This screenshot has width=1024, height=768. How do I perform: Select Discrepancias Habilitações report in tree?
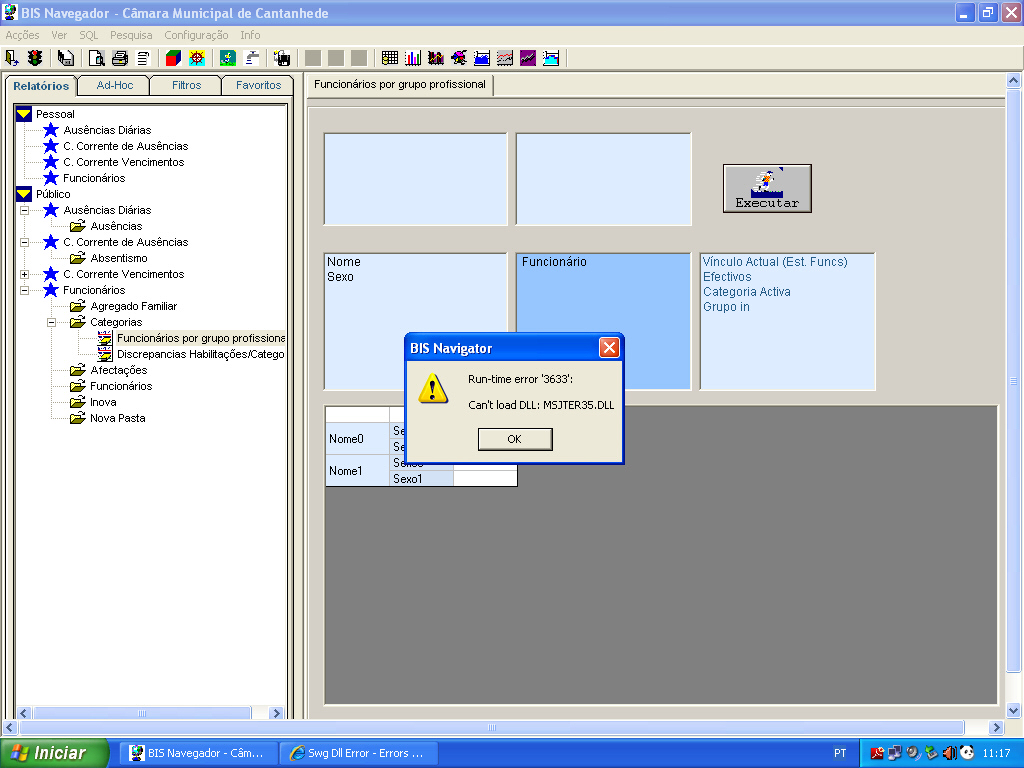pyautogui.click(x=200, y=354)
